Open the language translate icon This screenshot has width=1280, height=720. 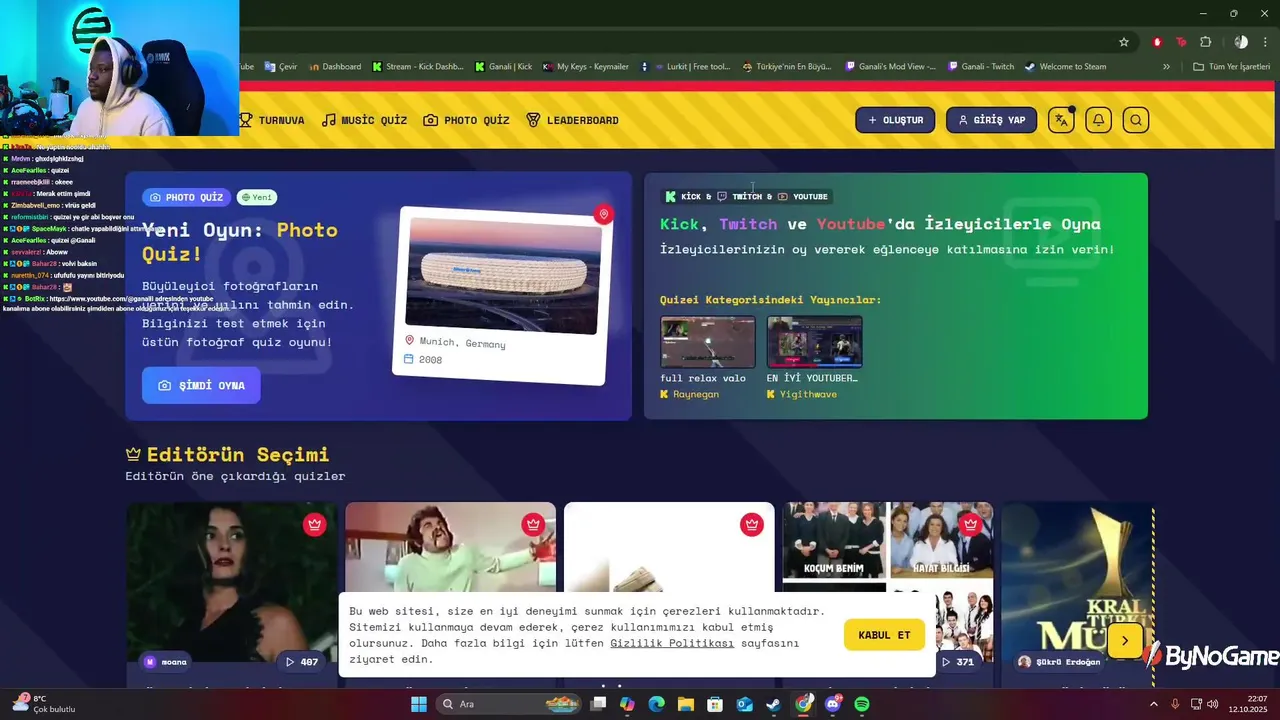[x=1061, y=120]
